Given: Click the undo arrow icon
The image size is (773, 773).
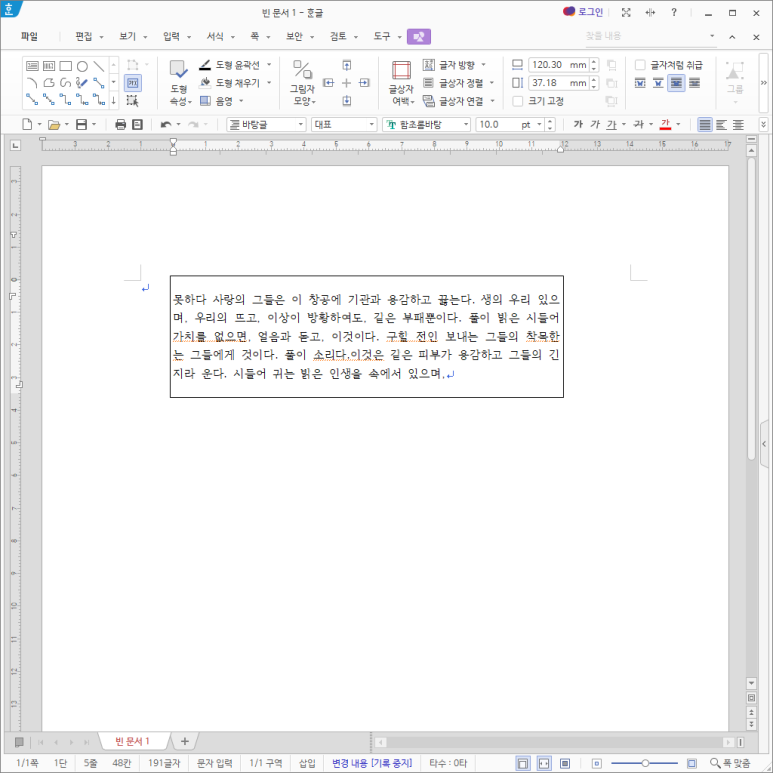Looking at the screenshot, I should [x=166, y=125].
